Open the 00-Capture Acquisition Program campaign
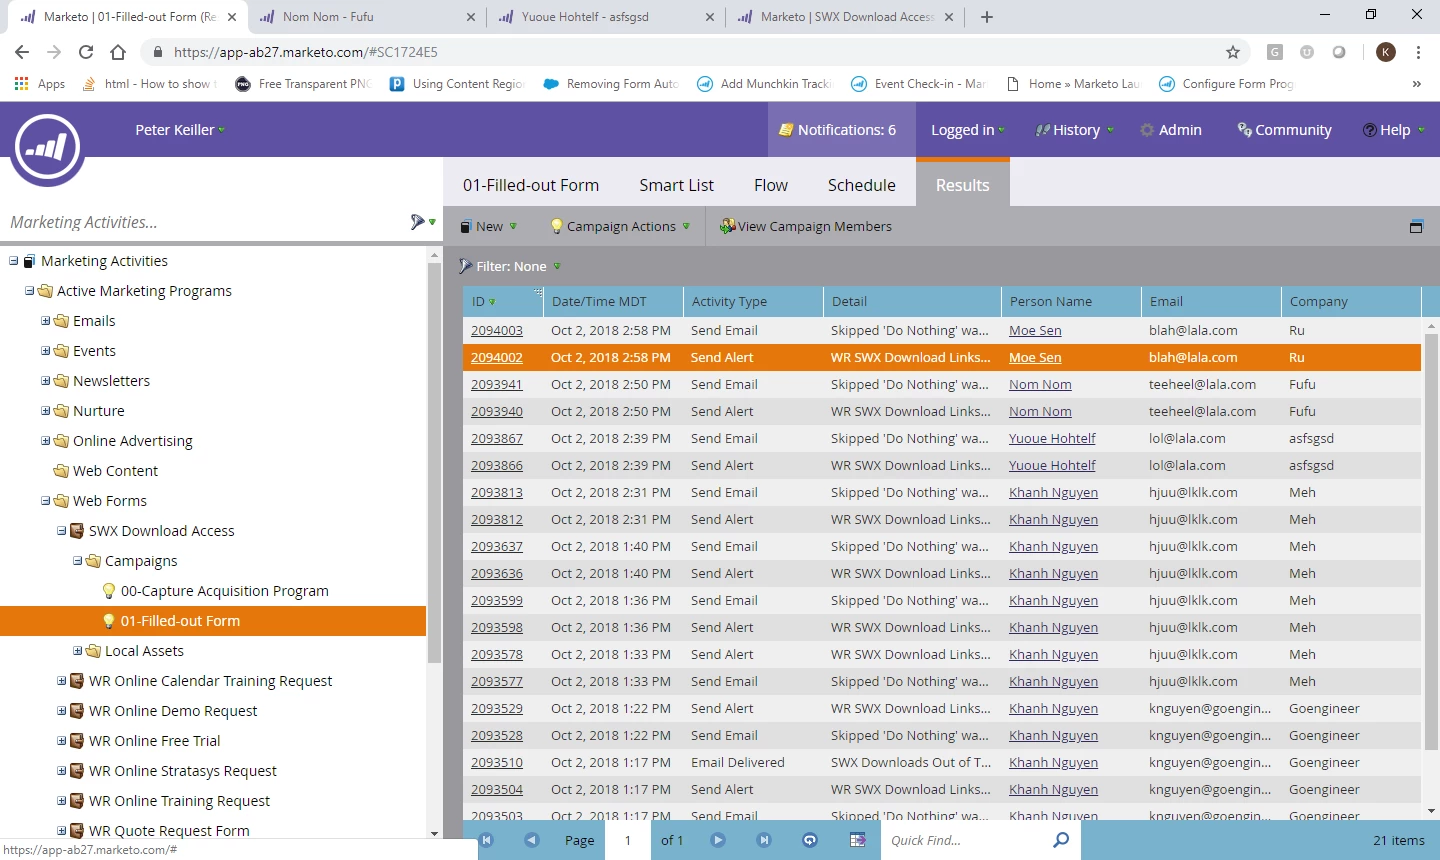The height and width of the screenshot is (860, 1440). [224, 591]
